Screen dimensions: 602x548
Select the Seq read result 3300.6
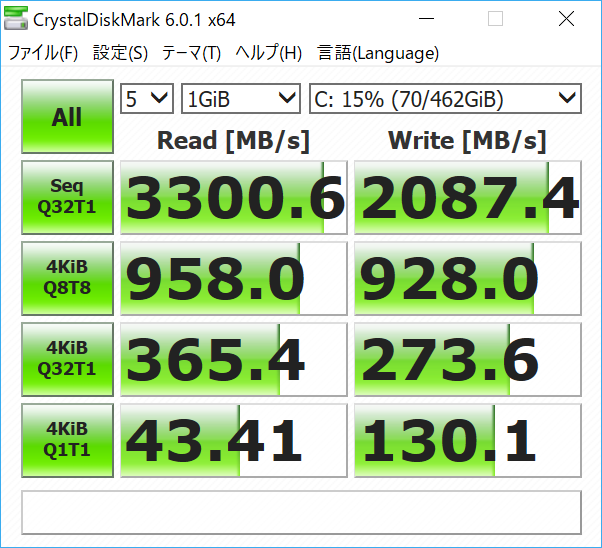[234, 197]
